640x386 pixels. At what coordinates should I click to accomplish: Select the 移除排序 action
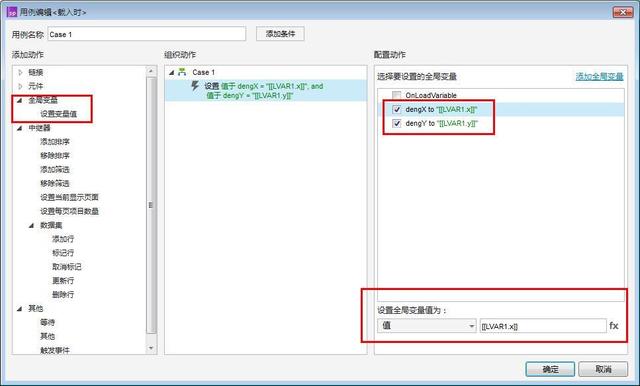(55, 155)
